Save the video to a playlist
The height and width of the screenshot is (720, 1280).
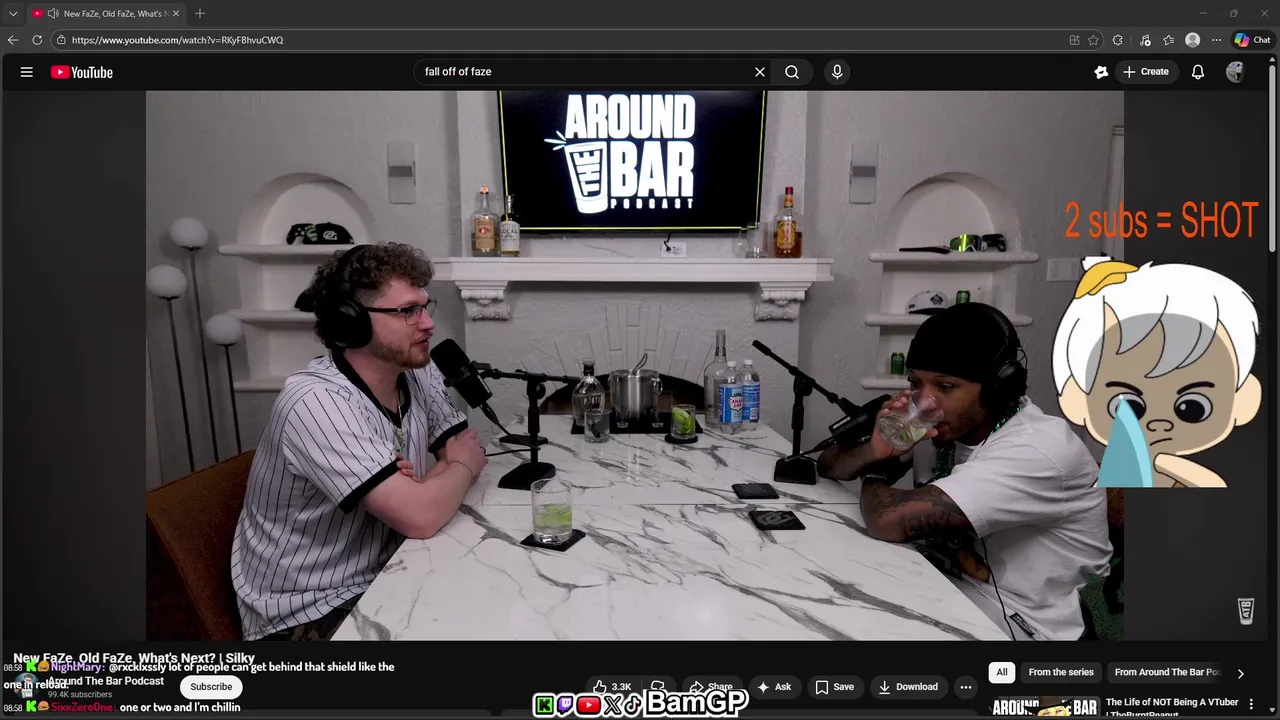(835, 687)
